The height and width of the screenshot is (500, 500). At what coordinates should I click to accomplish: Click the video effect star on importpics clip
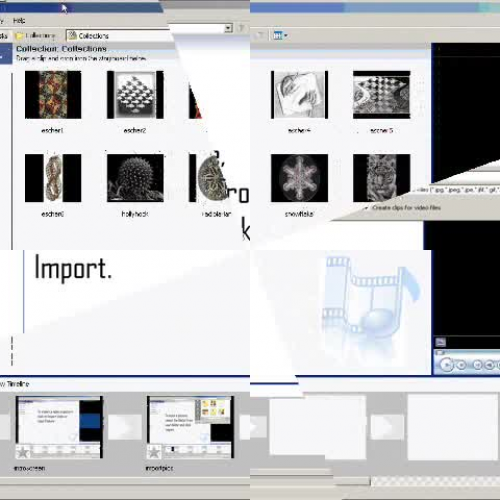pos(154,452)
